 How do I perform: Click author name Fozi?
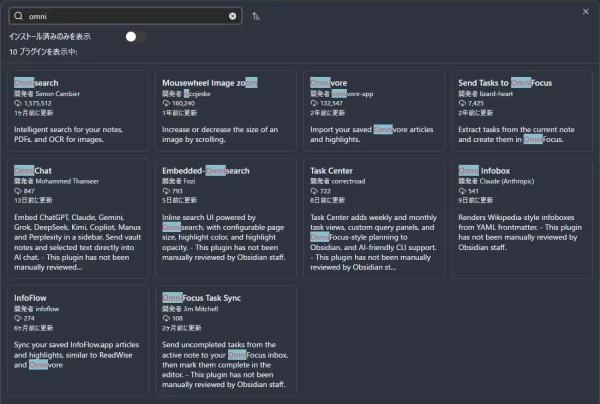(x=189, y=181)
